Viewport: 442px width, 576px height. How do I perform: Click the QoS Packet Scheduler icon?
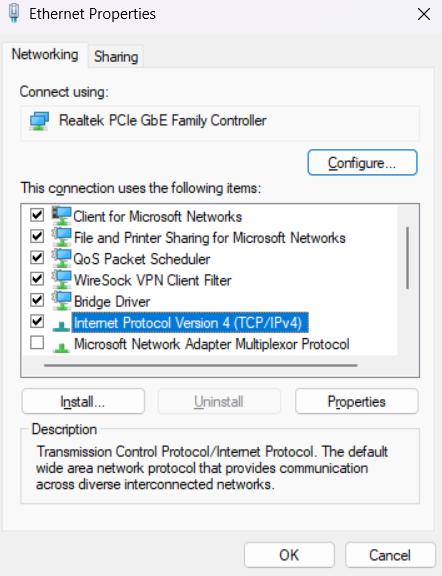tap(61, 258)
